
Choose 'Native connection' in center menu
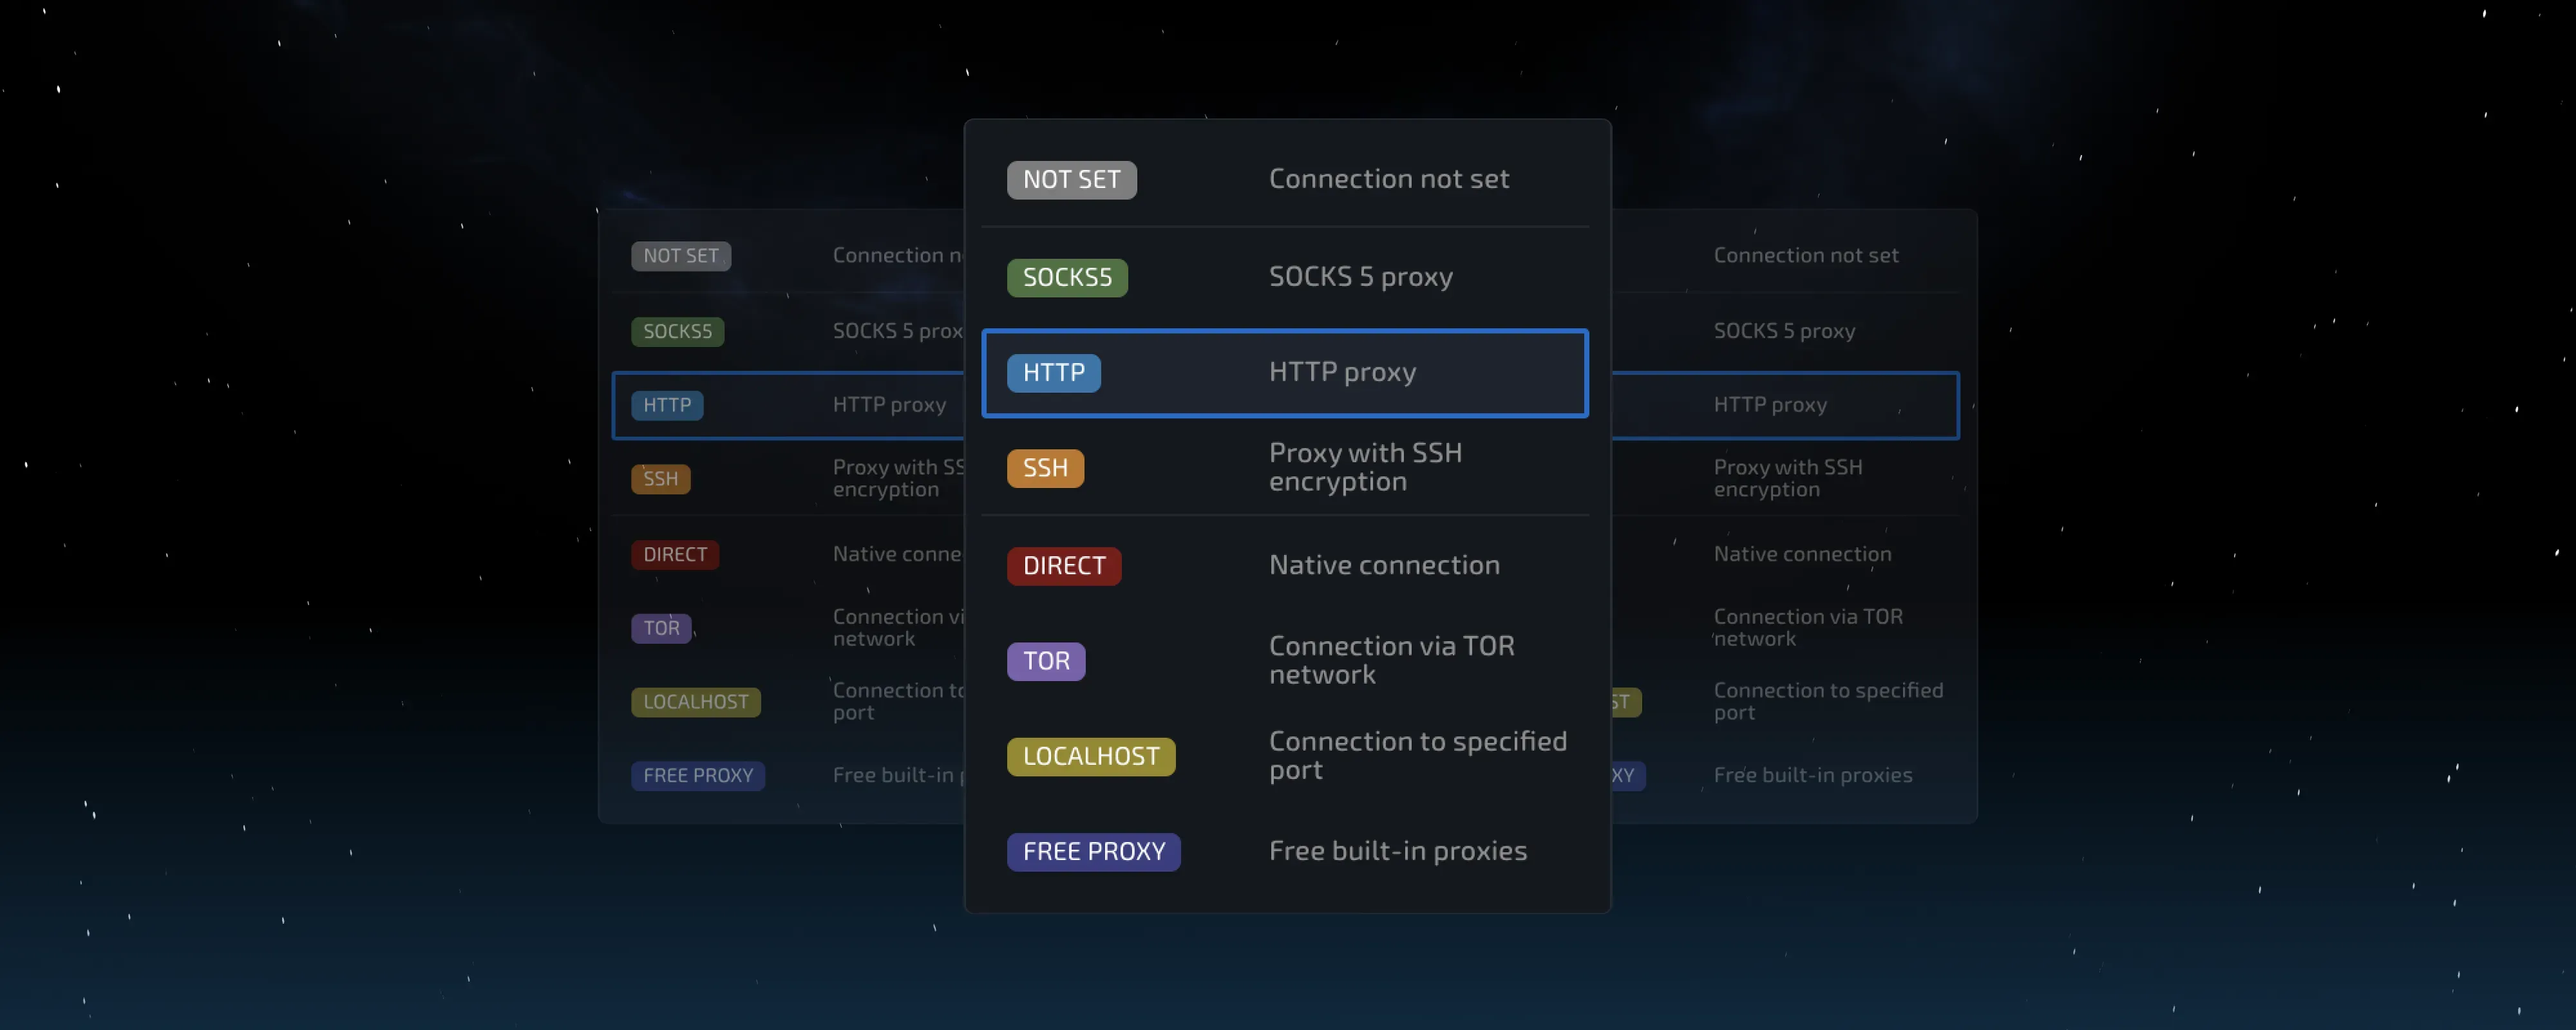click(x=1384, y=565)
